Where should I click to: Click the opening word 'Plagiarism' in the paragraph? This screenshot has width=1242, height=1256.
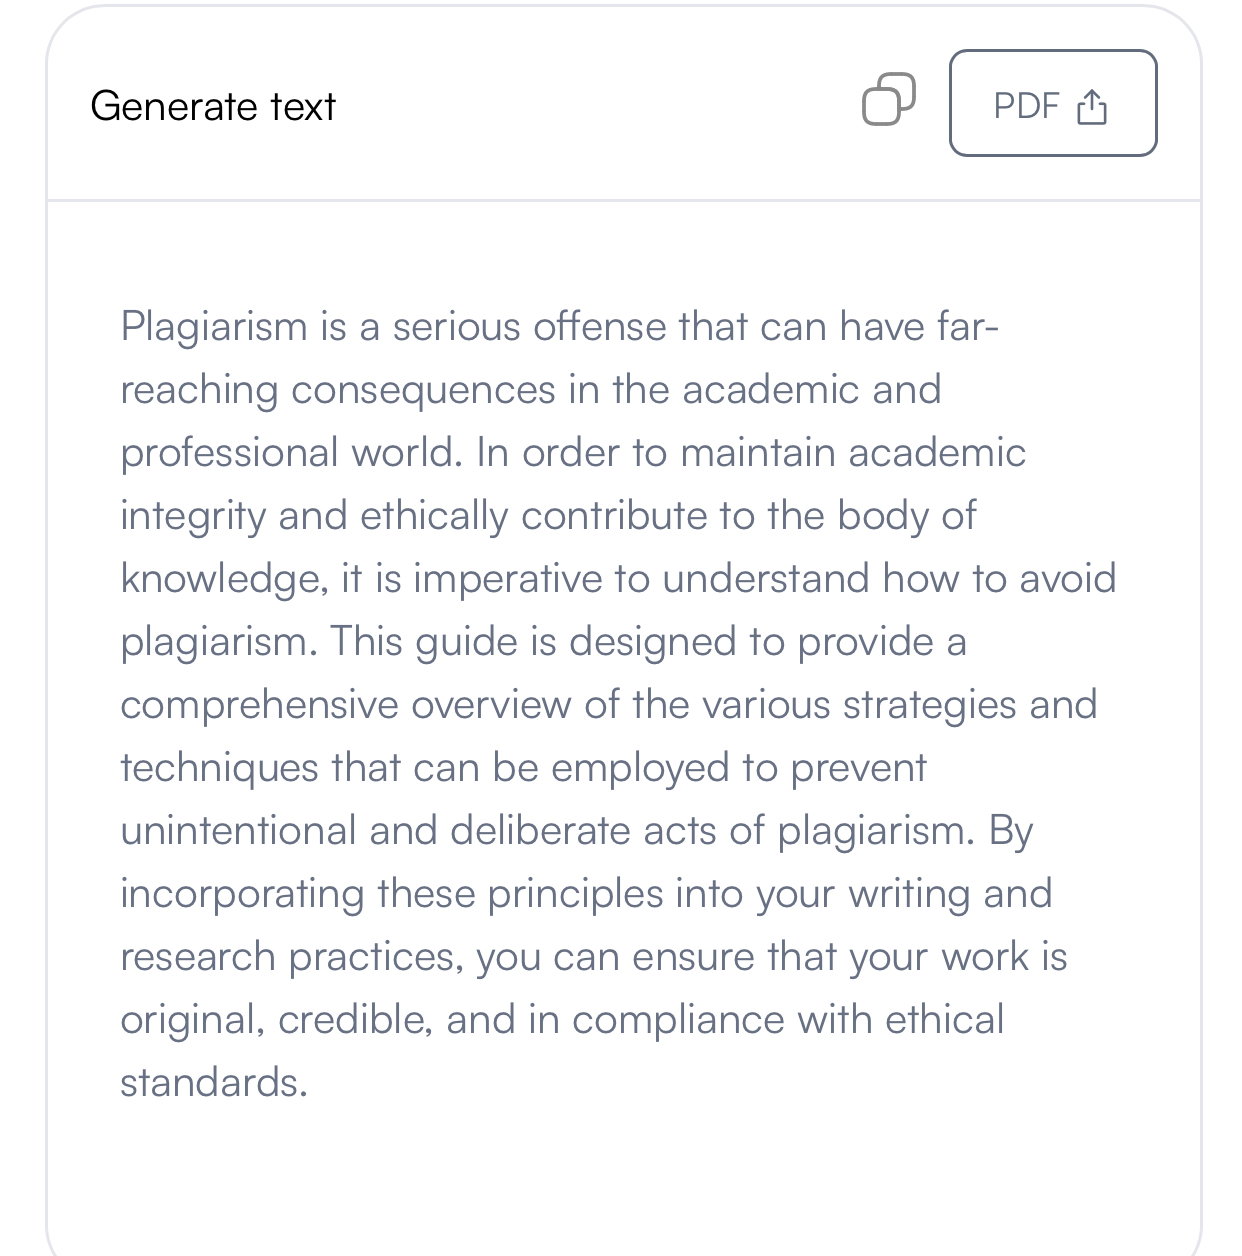[214, 327]
